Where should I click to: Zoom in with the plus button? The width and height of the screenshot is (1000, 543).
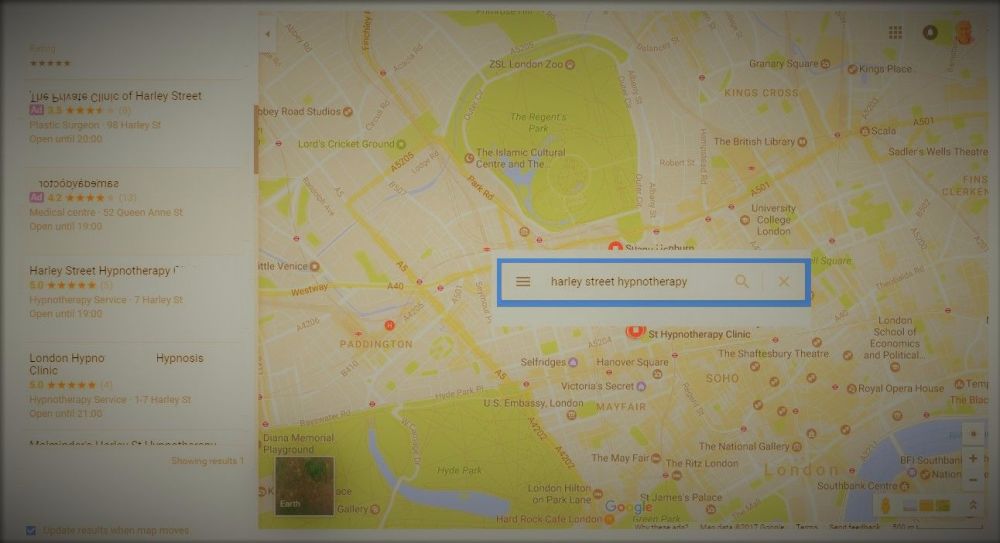pyautogui.click(x=973, y=458)
